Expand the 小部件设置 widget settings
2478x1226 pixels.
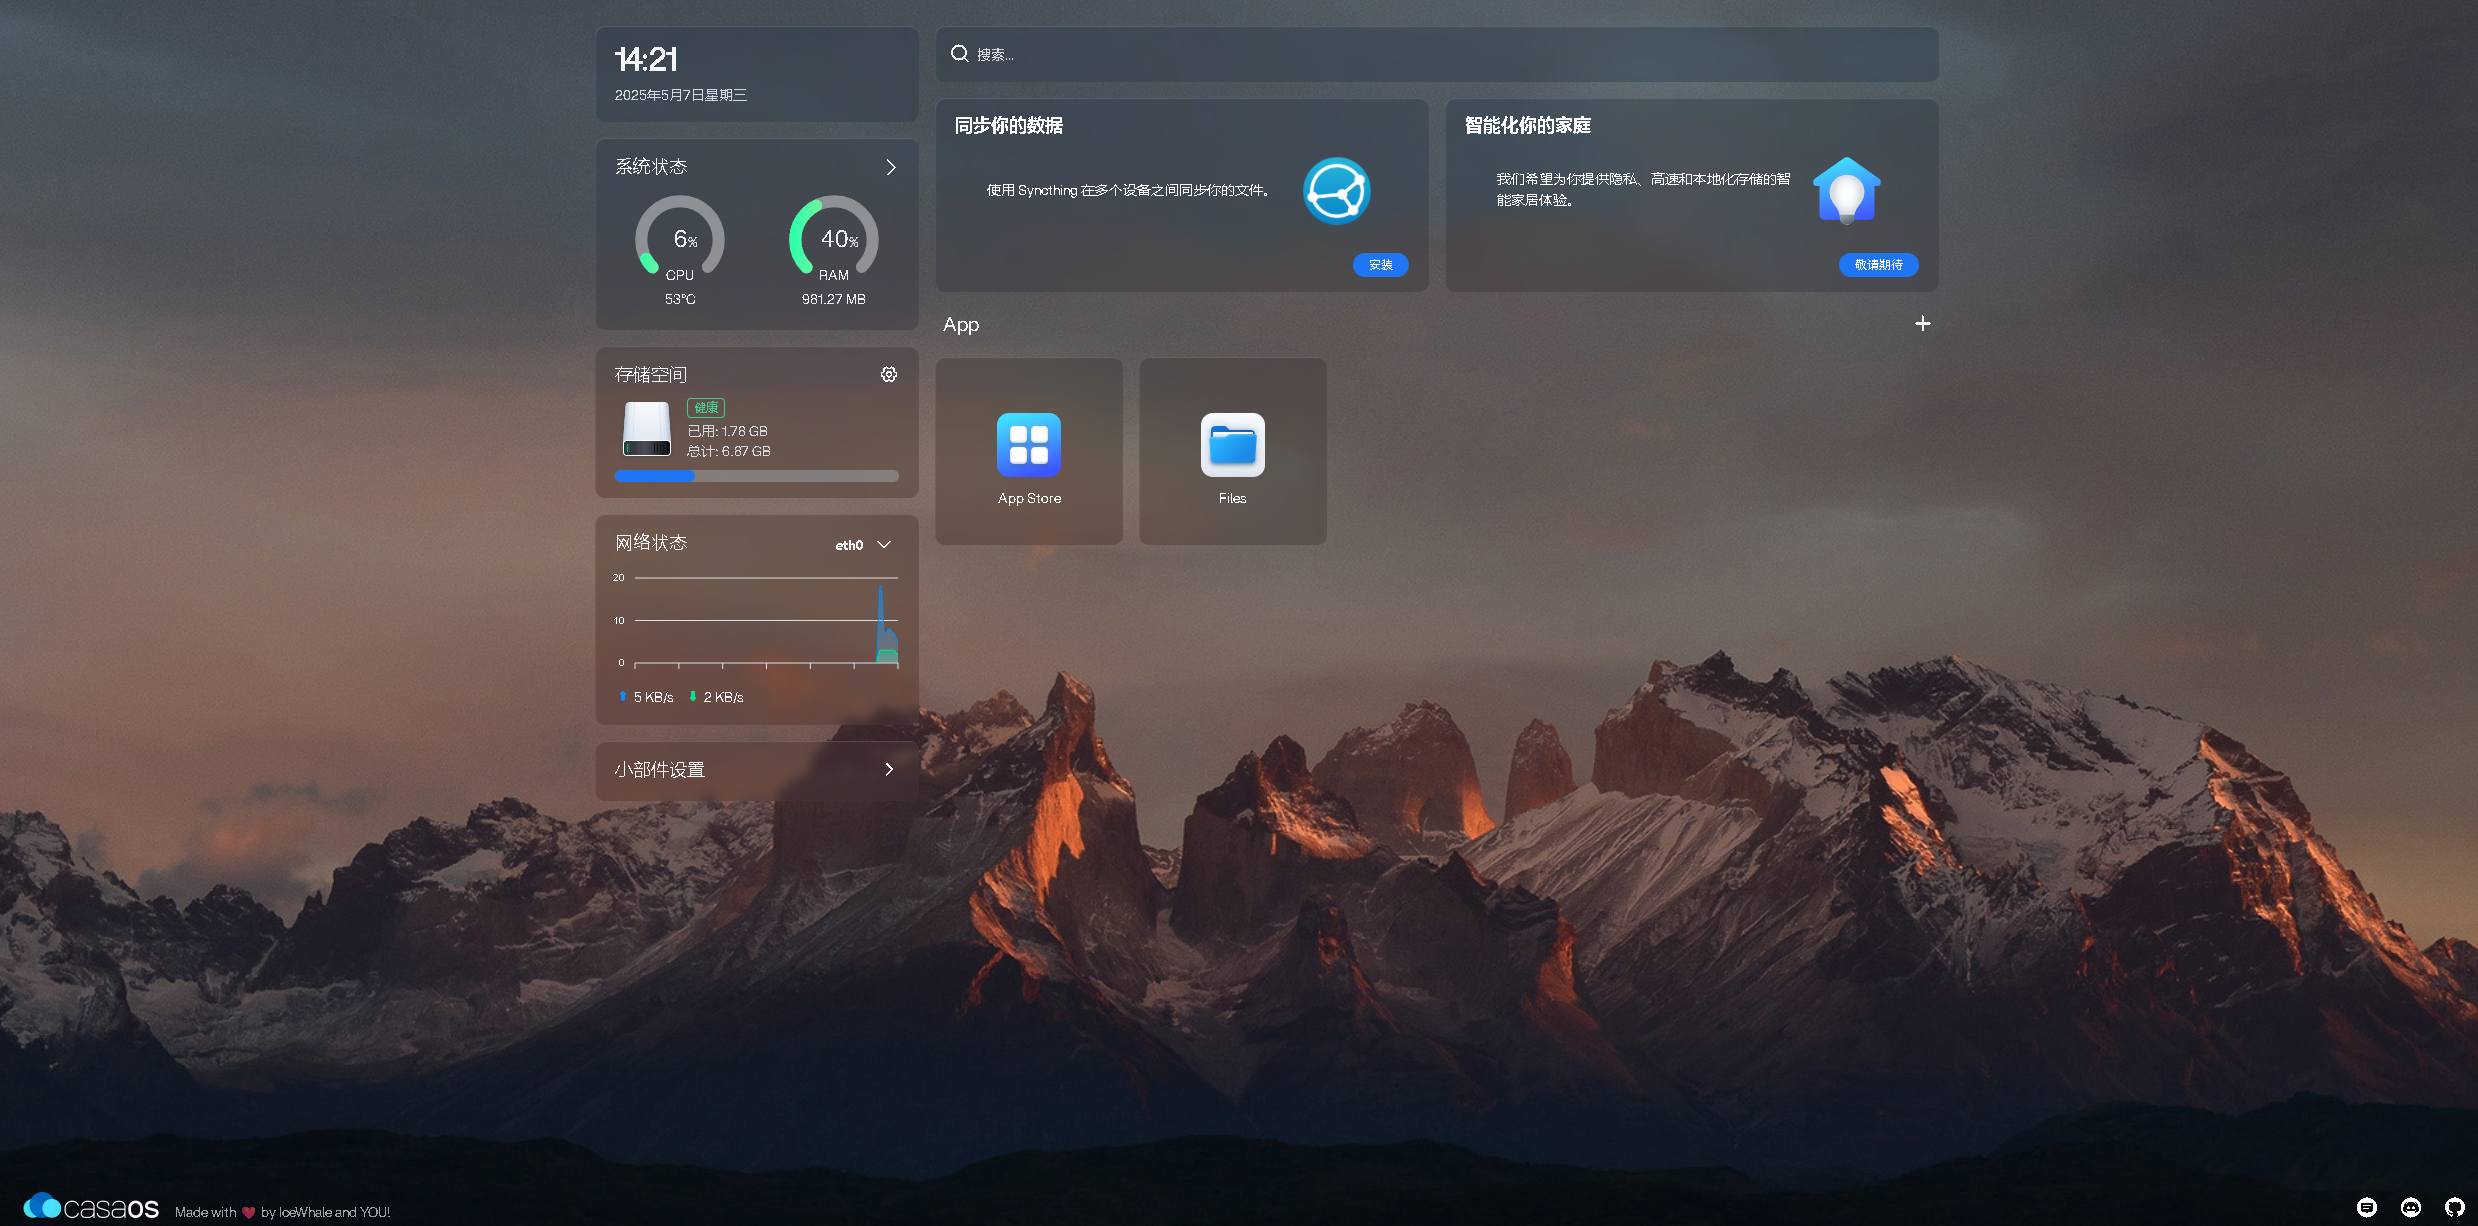coord(888,769)
